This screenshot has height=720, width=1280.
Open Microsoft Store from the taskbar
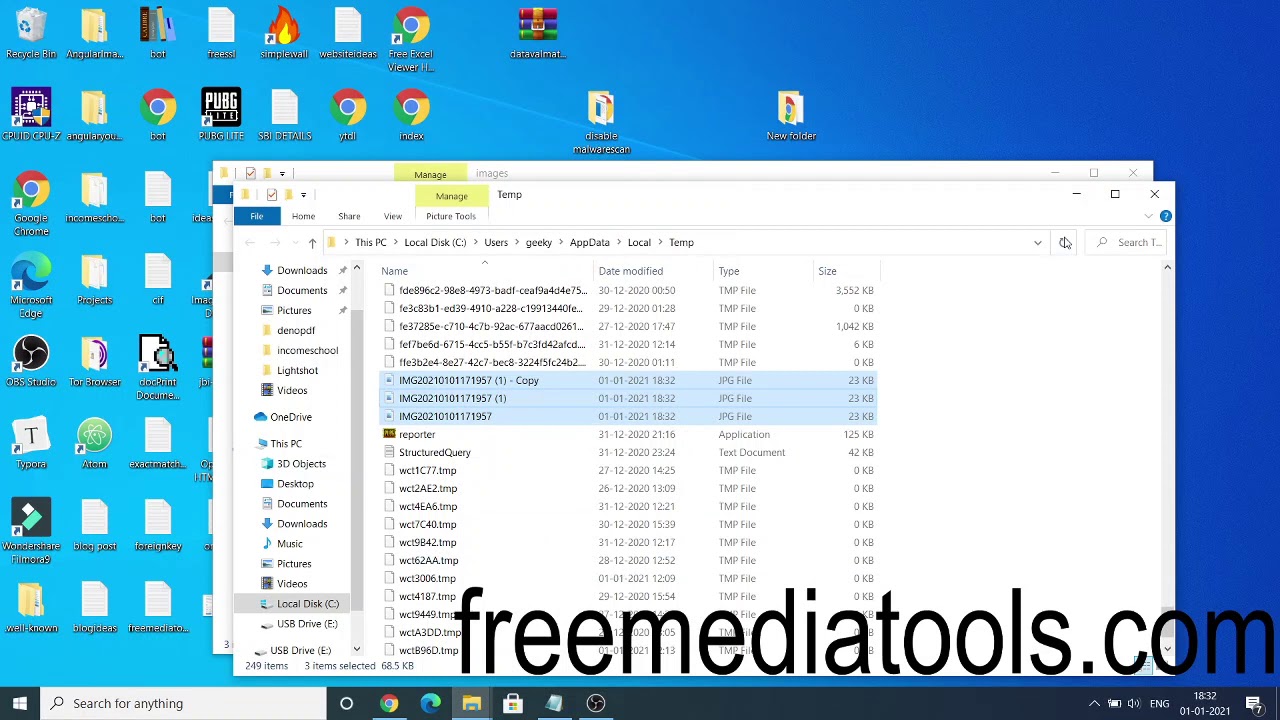[512, 703]
